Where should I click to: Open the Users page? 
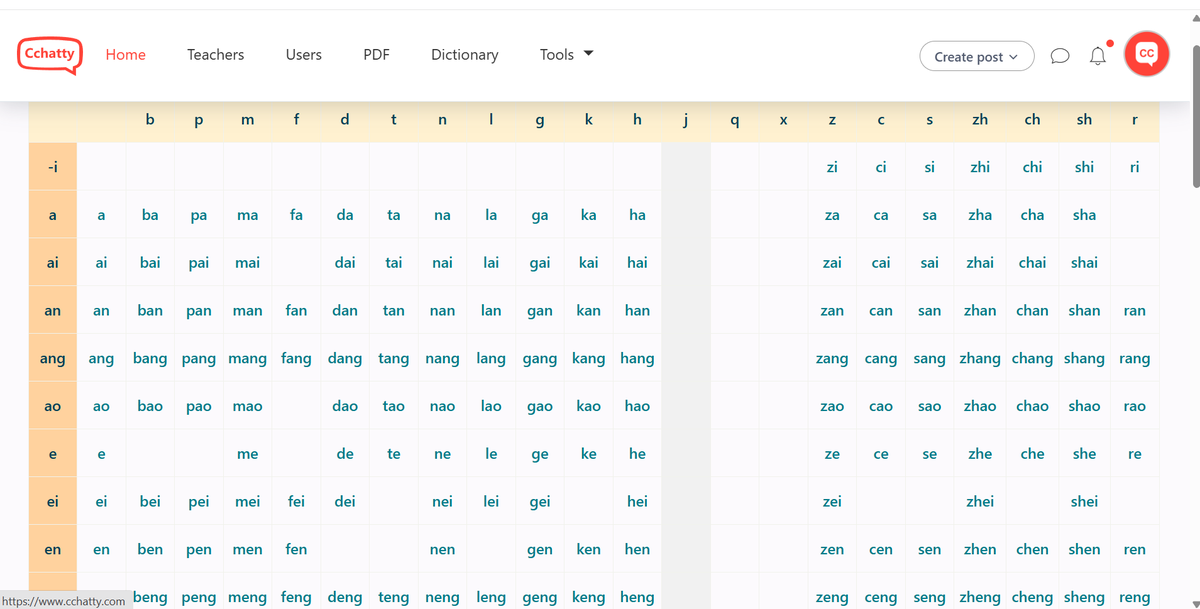coord(303,54)
